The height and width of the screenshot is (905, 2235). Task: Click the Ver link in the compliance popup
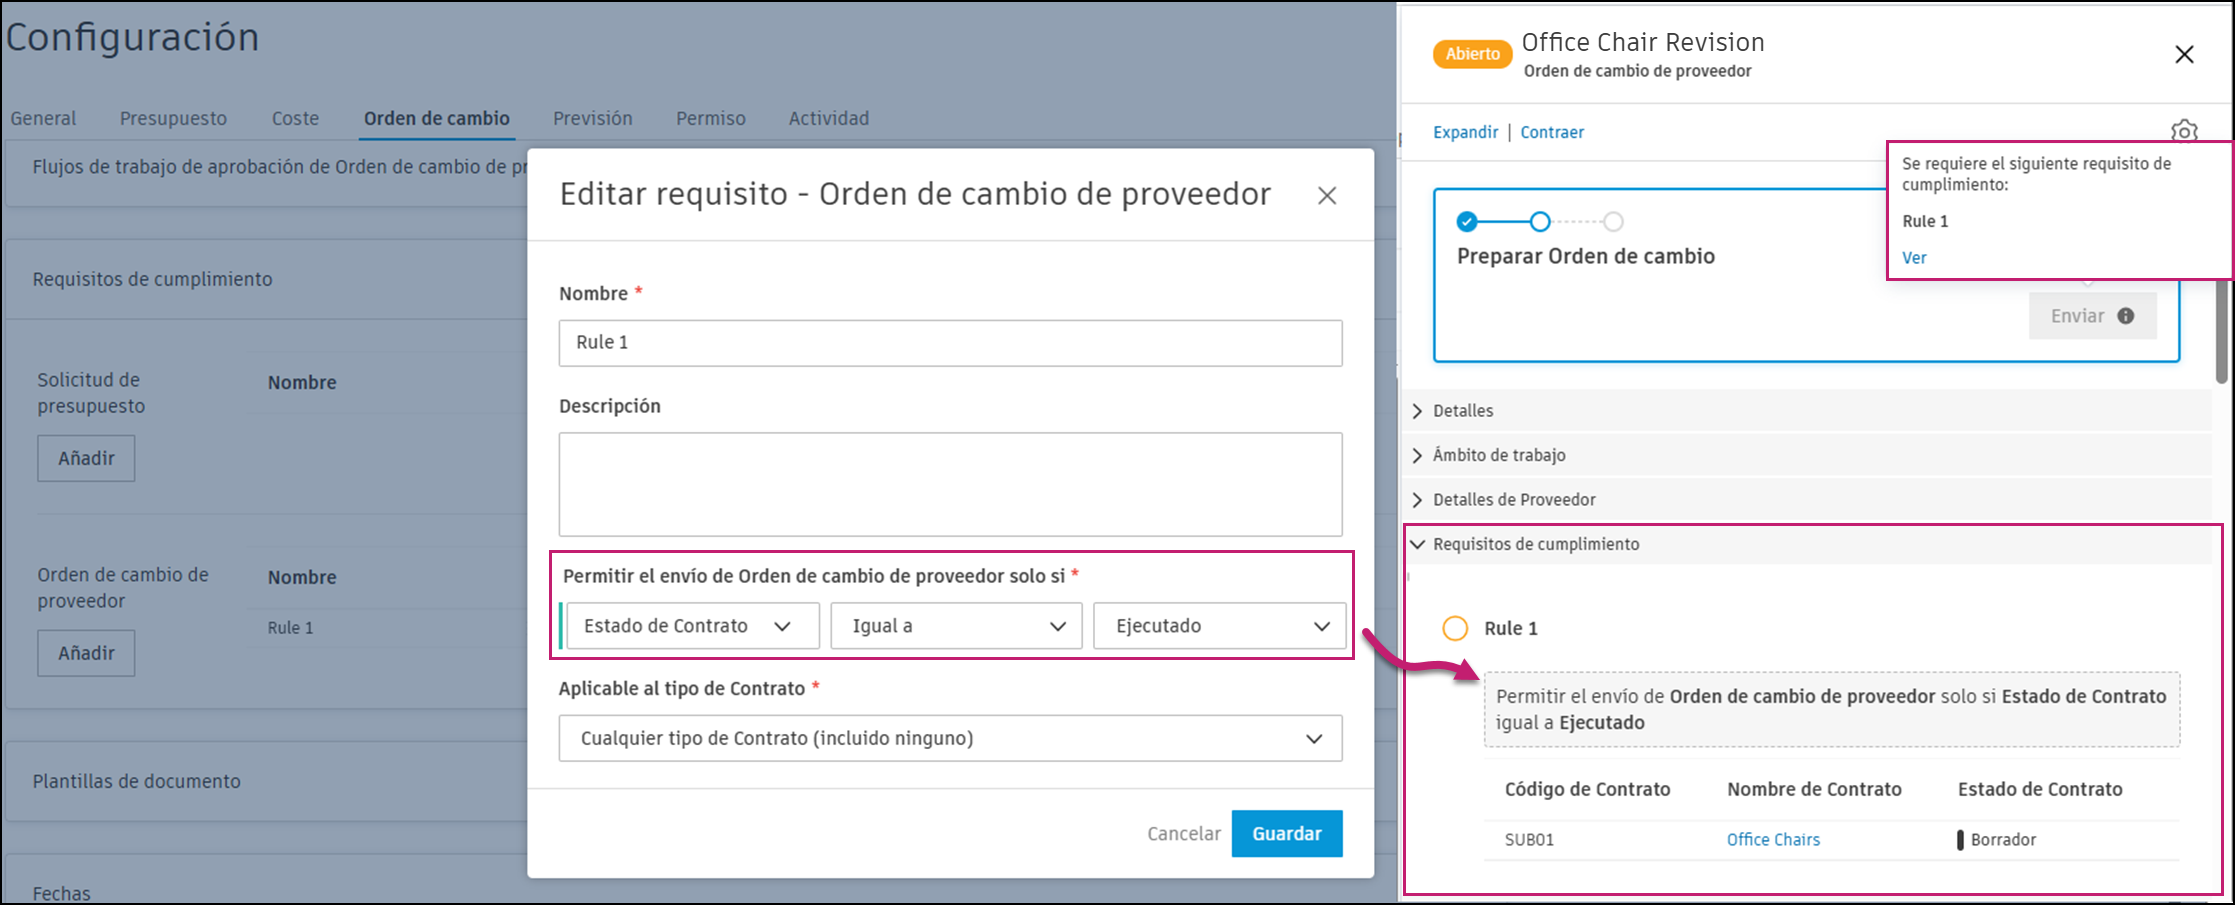click(1913, 257)
